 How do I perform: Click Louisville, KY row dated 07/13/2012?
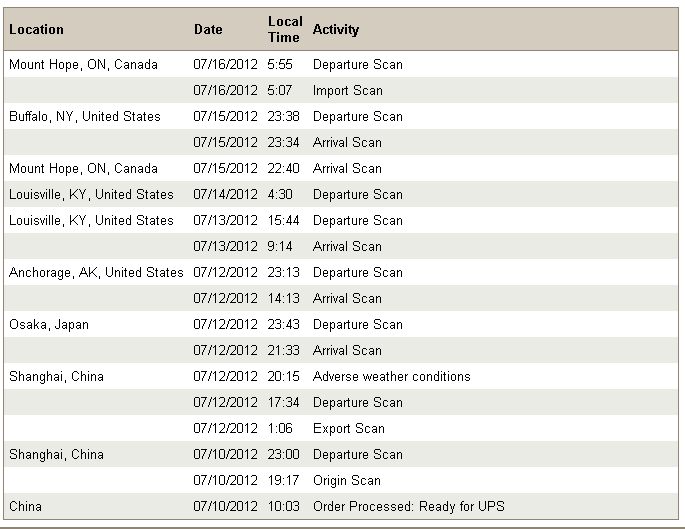pos(341,220)
